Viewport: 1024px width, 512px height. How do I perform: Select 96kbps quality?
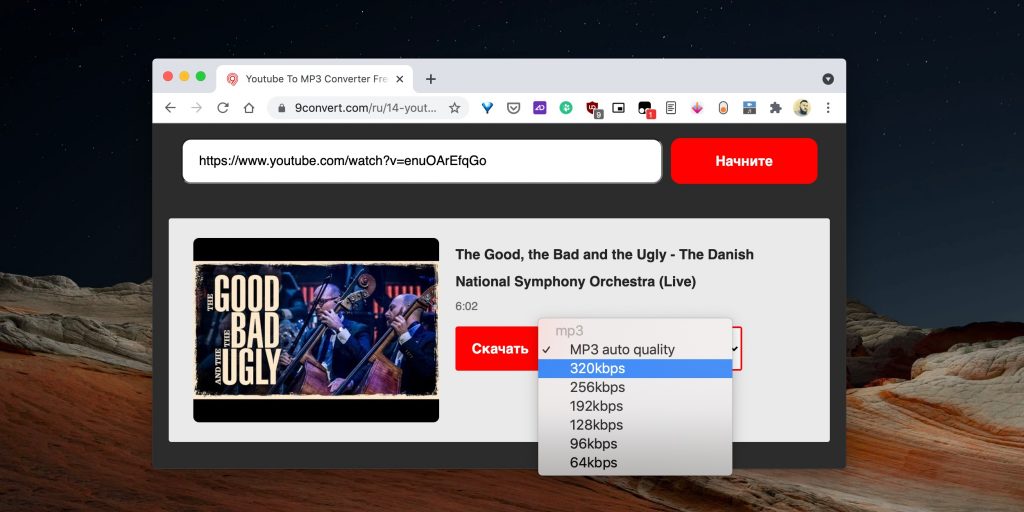(x=635, y=444)
